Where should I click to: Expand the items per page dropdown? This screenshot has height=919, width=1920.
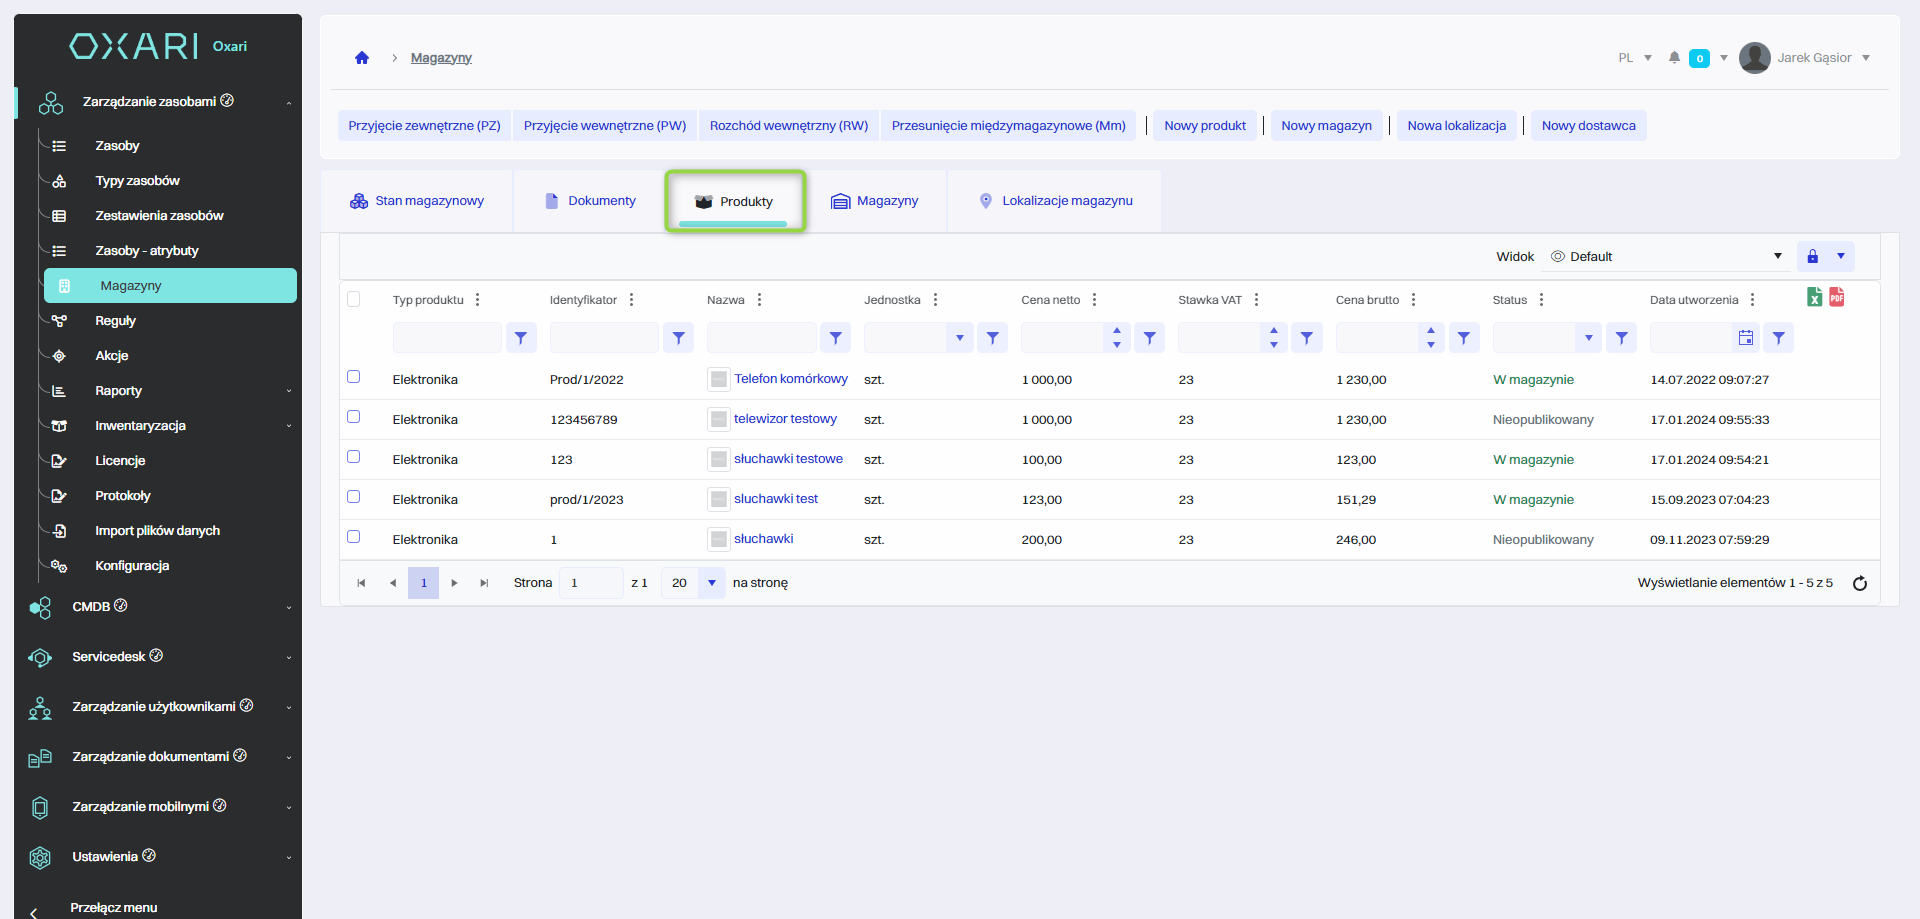711,583
